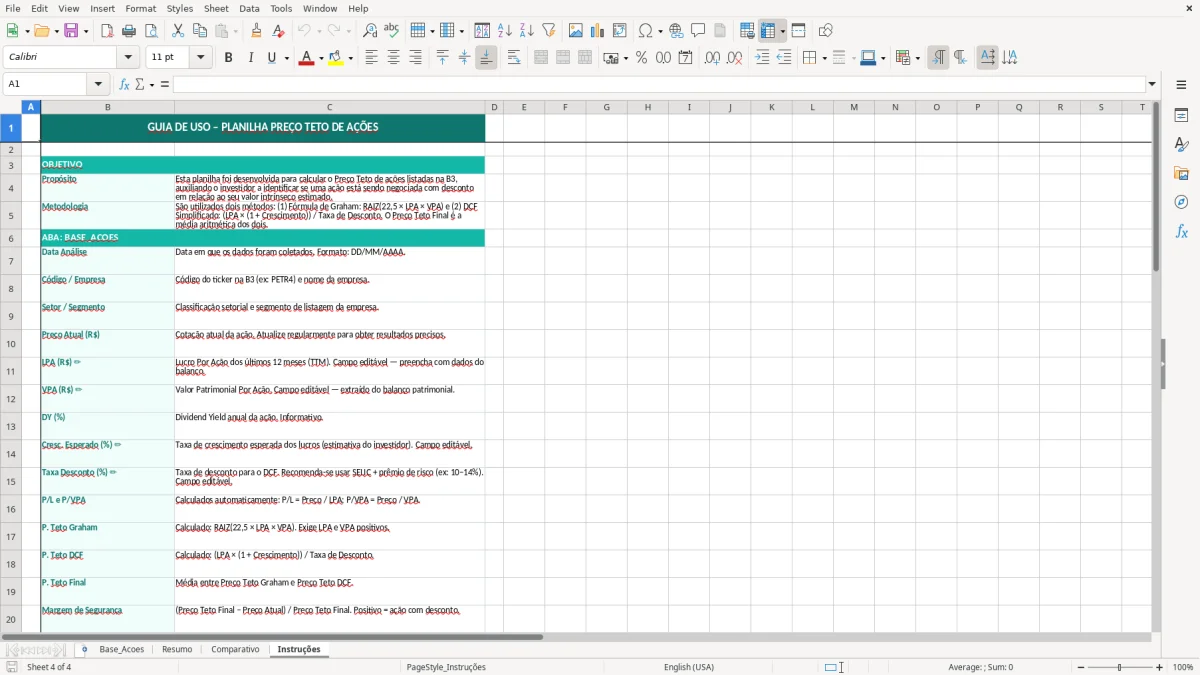Toggle Align Bottom

[486, 58]
